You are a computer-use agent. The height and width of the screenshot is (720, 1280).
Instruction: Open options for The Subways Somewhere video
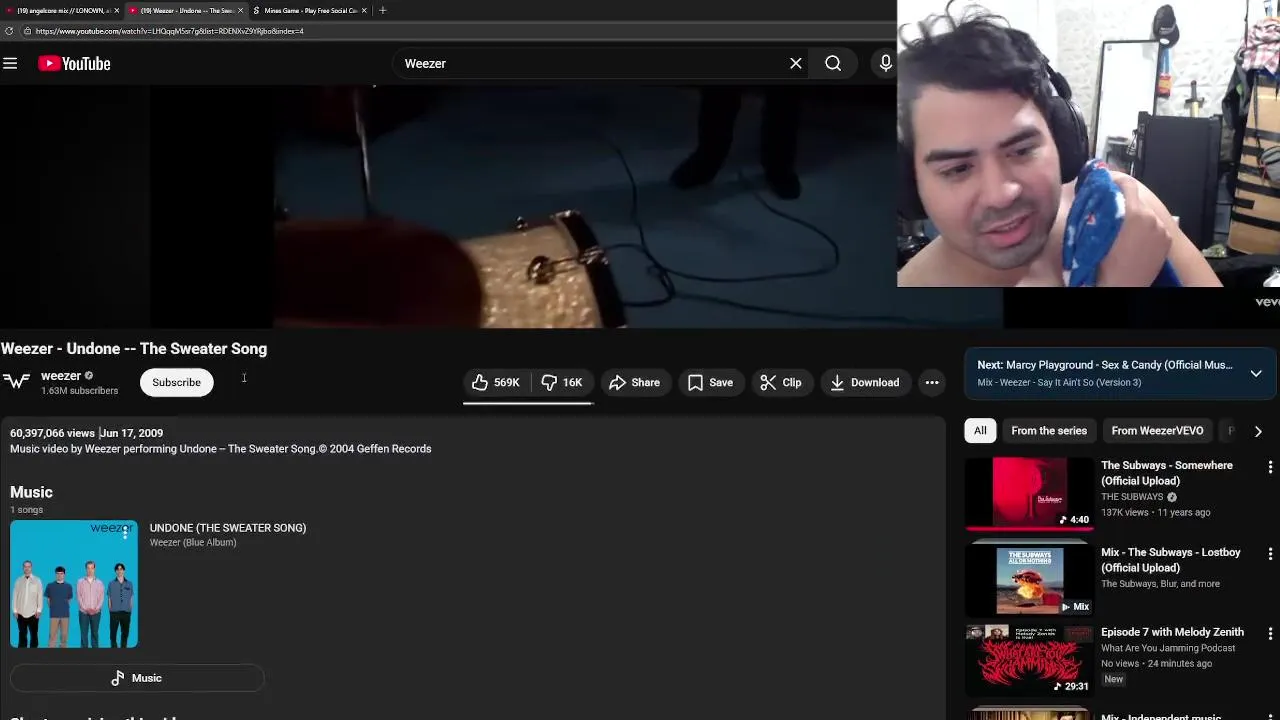click(x=1270, y=467)
